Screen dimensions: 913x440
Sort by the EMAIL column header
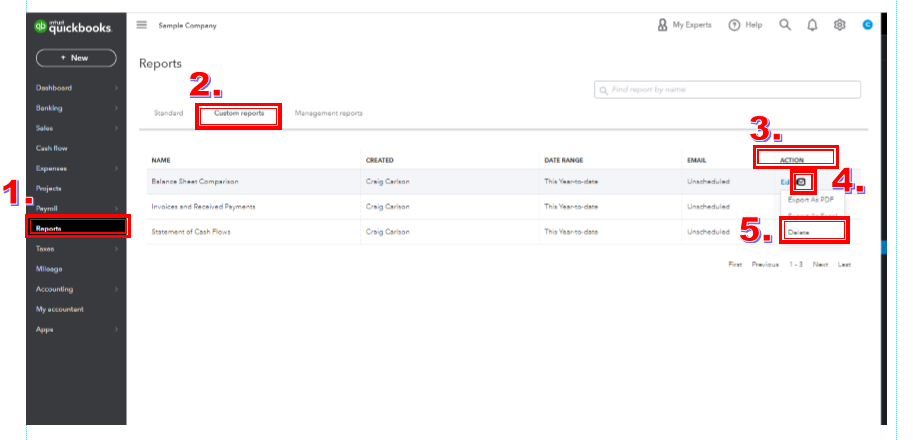coord(696,160)
